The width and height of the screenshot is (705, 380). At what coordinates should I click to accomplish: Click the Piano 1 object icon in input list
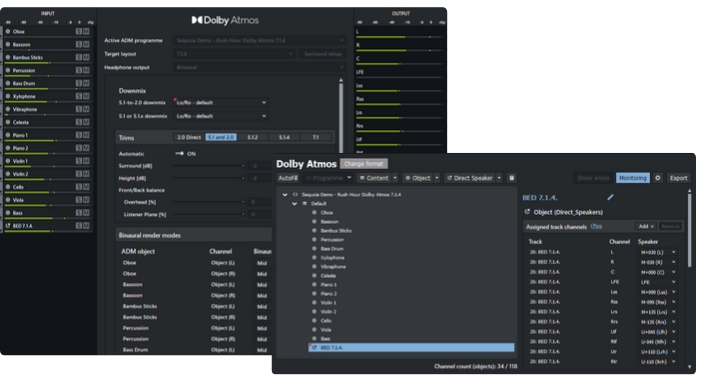tap(8, 135)
